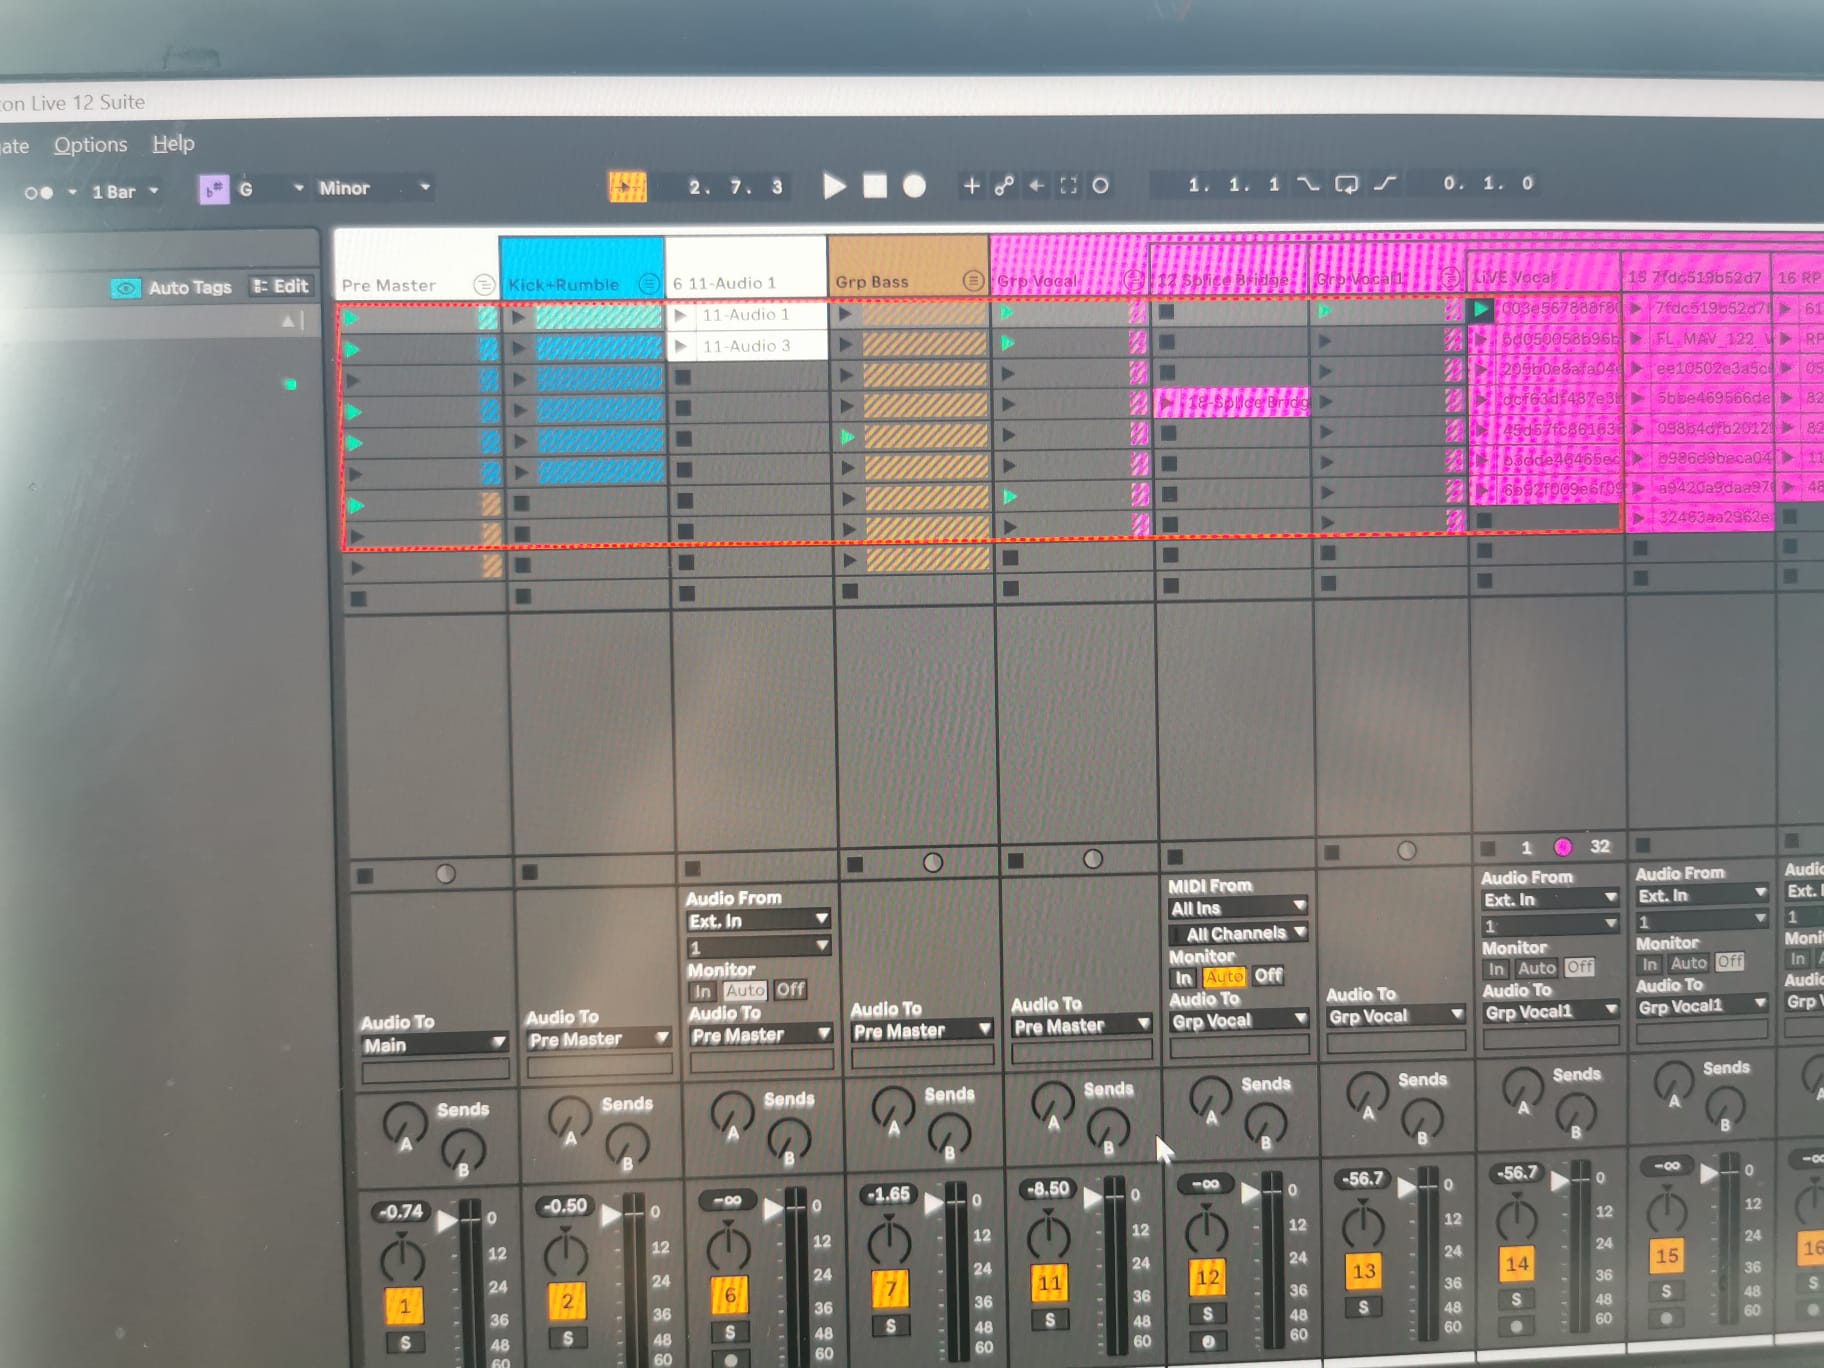Viewport: 1824px width, 1368px height.
Task: Deactivate track 13 using its number button
Action: pos(1363,1271)
